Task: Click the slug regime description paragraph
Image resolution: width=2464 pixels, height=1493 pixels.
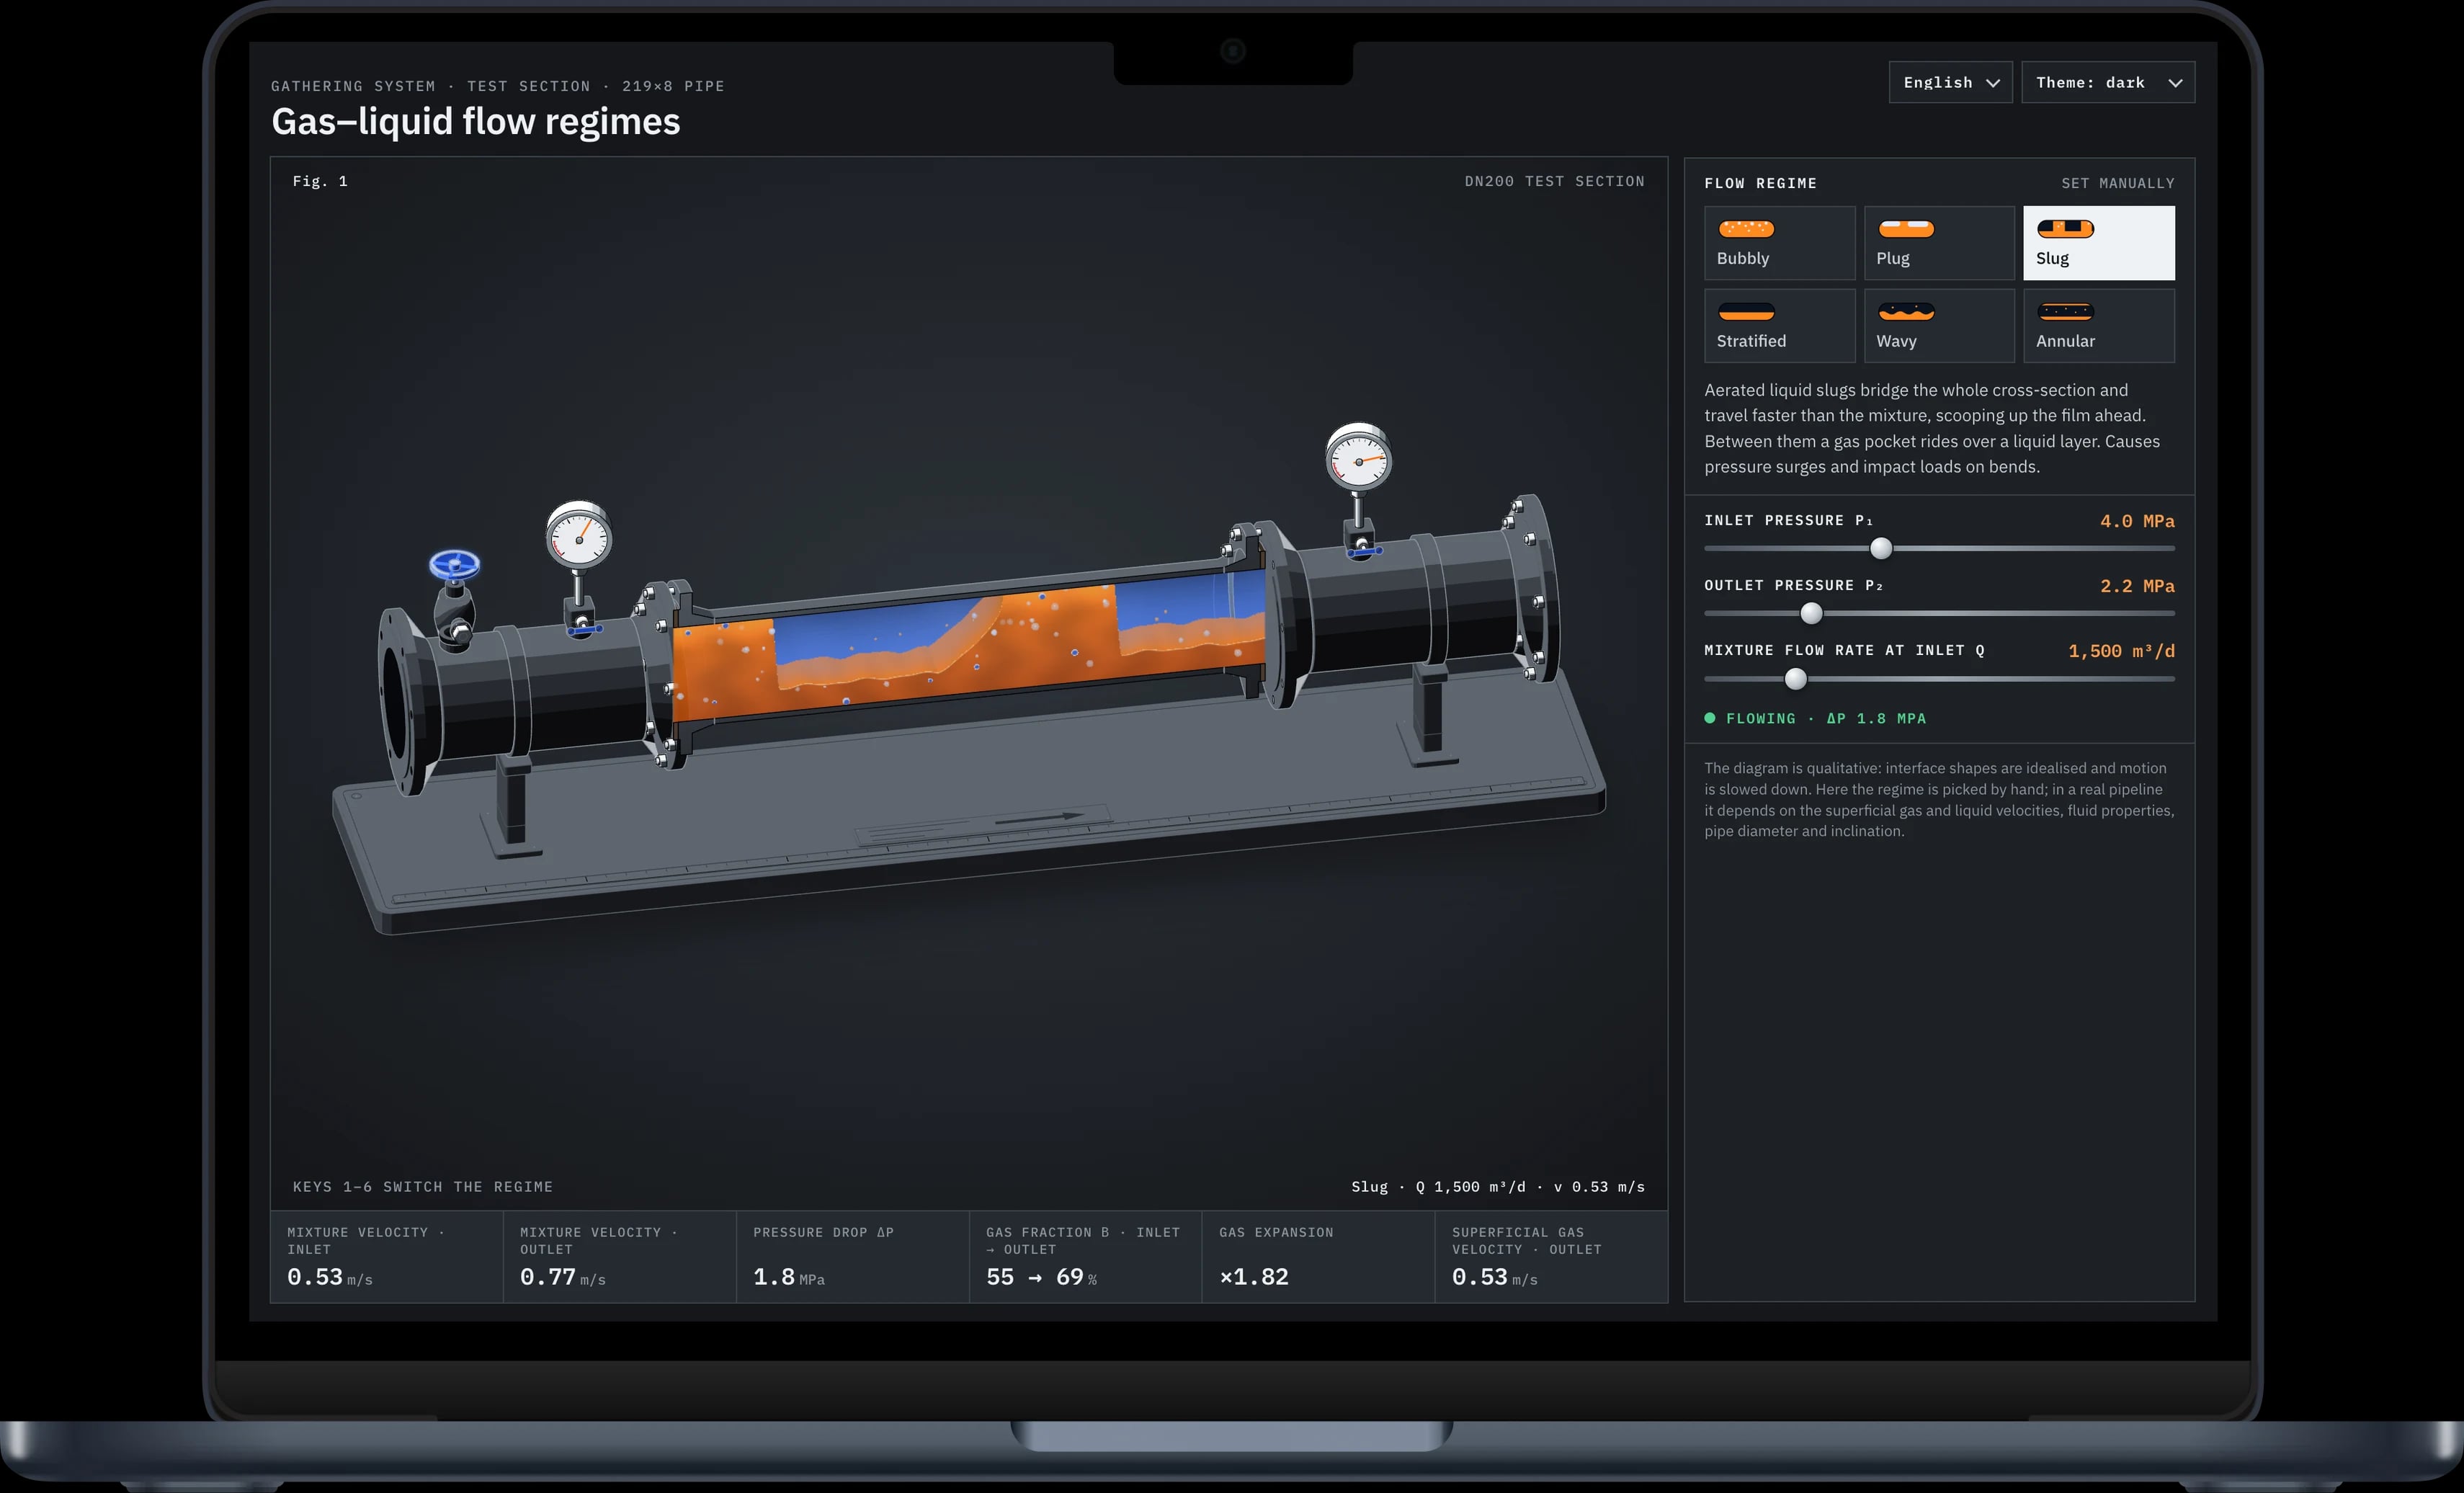Action: 1932,428
